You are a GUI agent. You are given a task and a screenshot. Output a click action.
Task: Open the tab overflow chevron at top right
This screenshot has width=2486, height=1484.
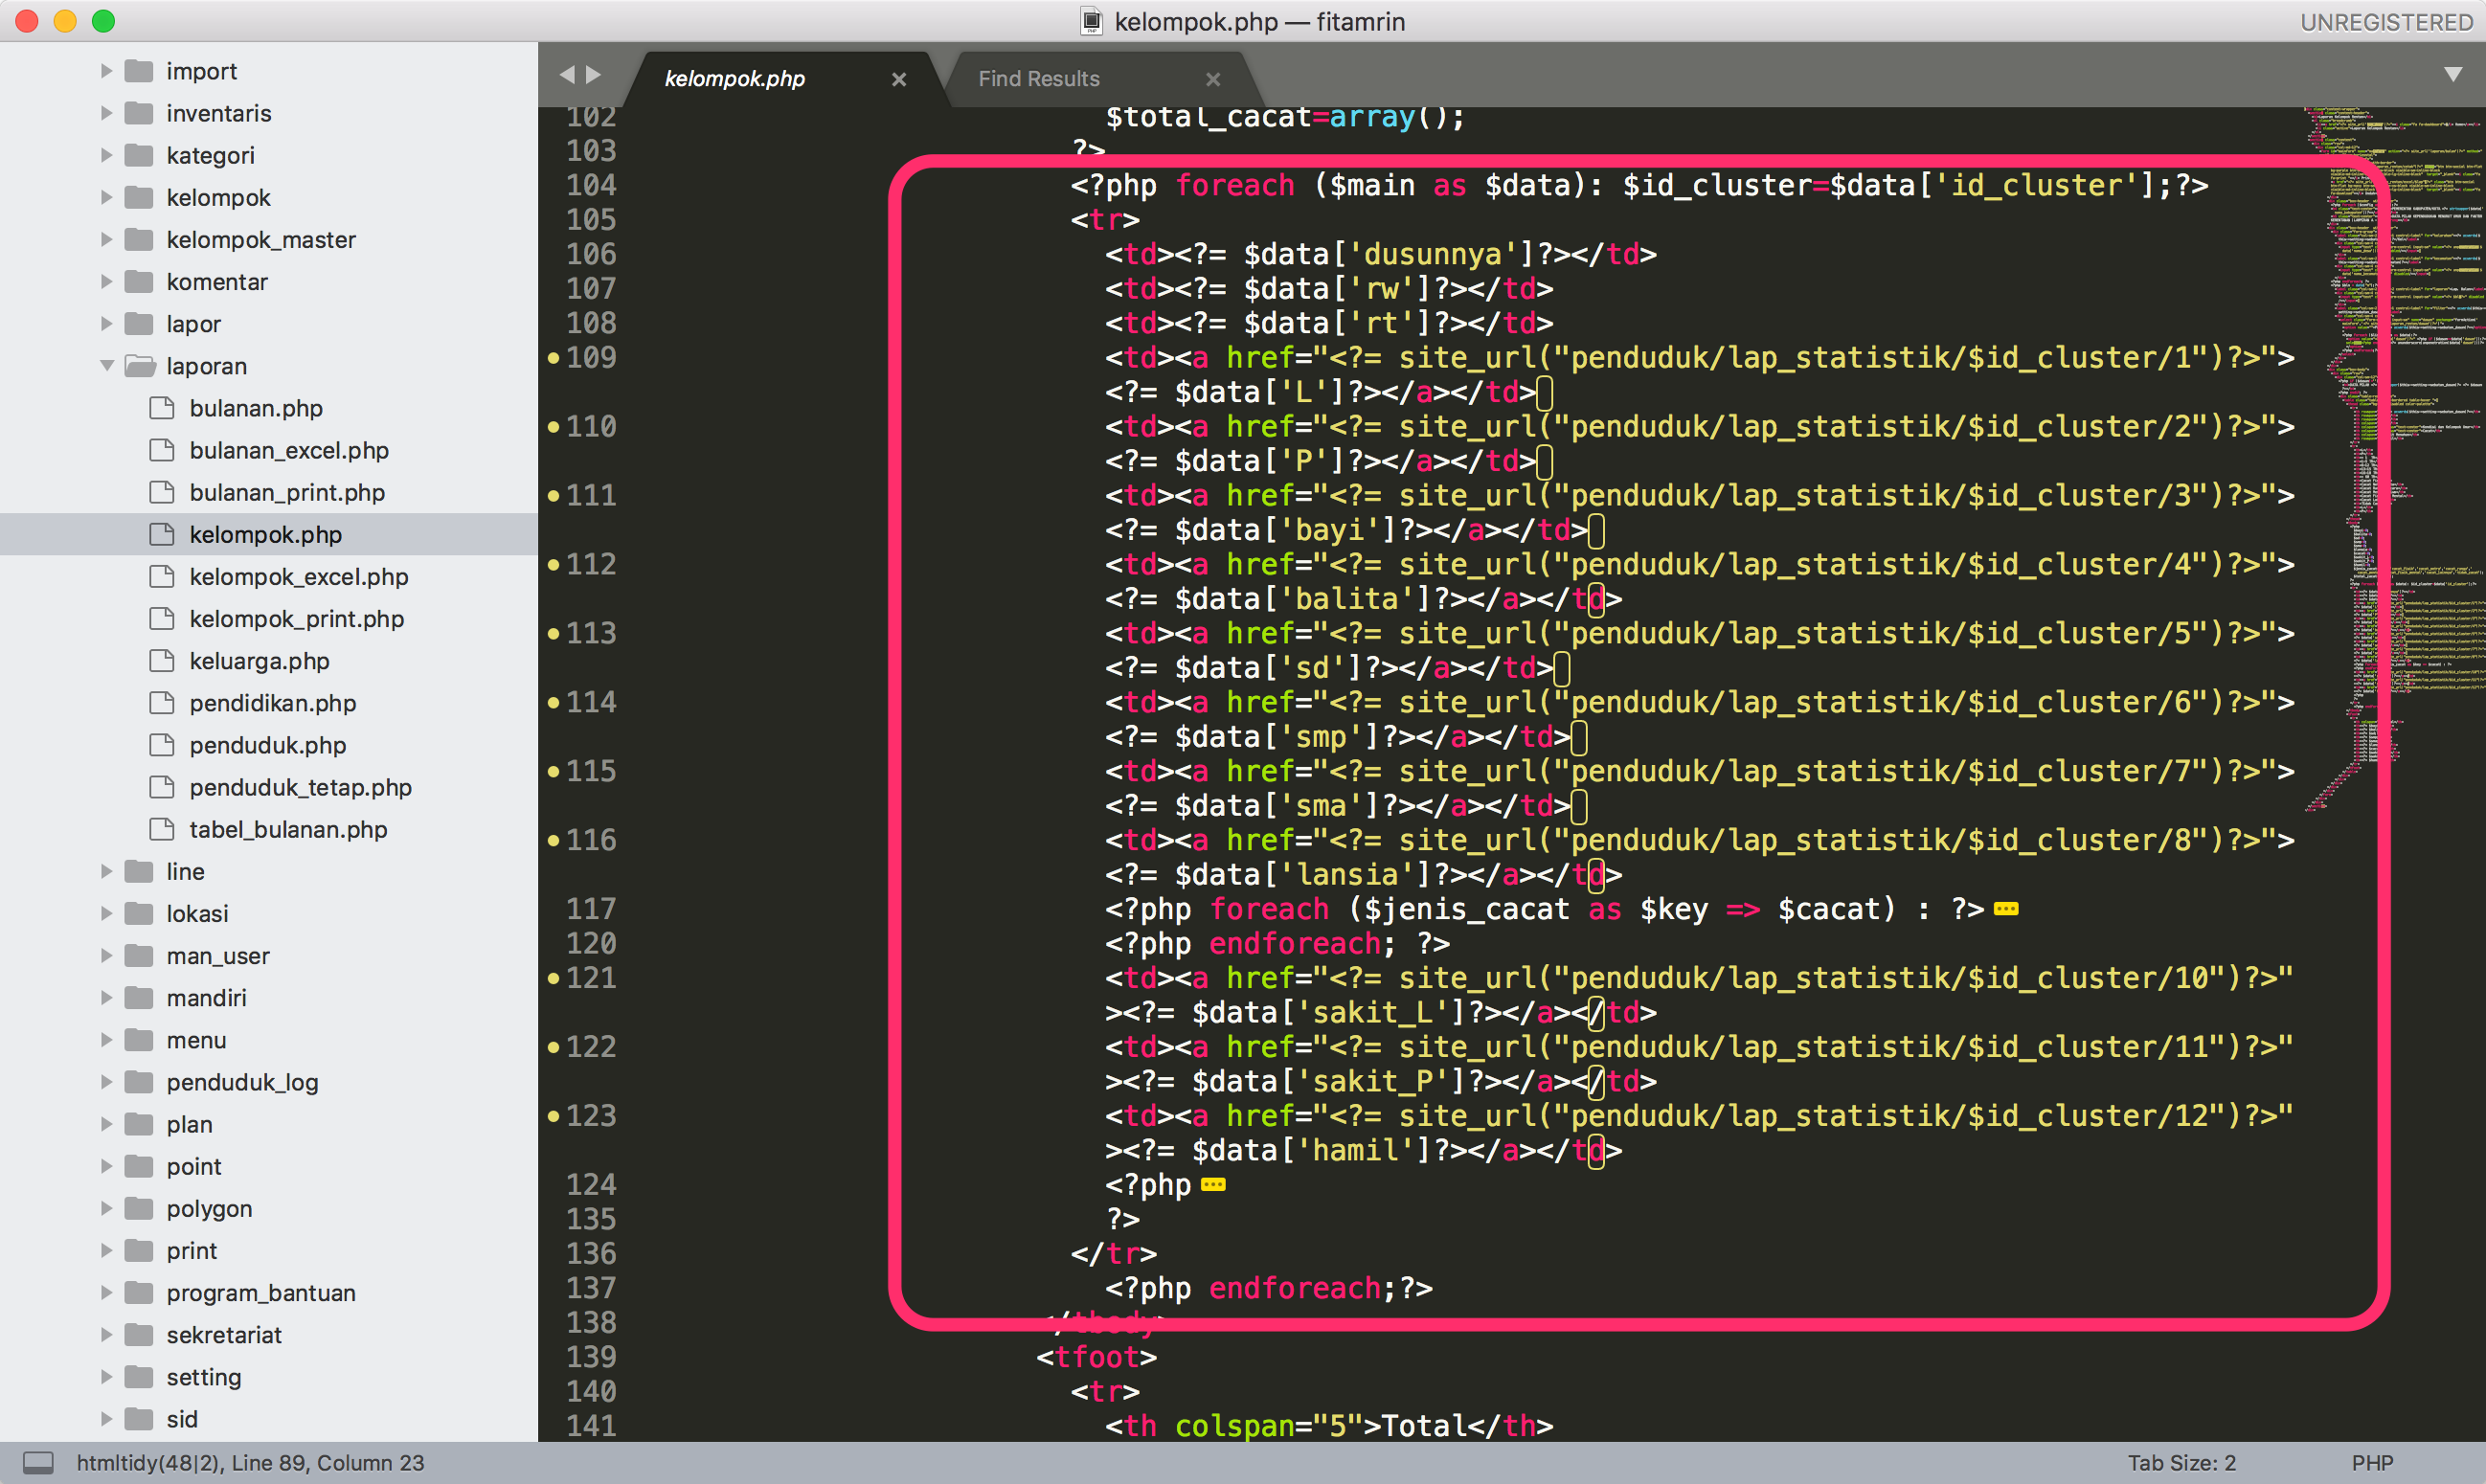point(2455,74)
